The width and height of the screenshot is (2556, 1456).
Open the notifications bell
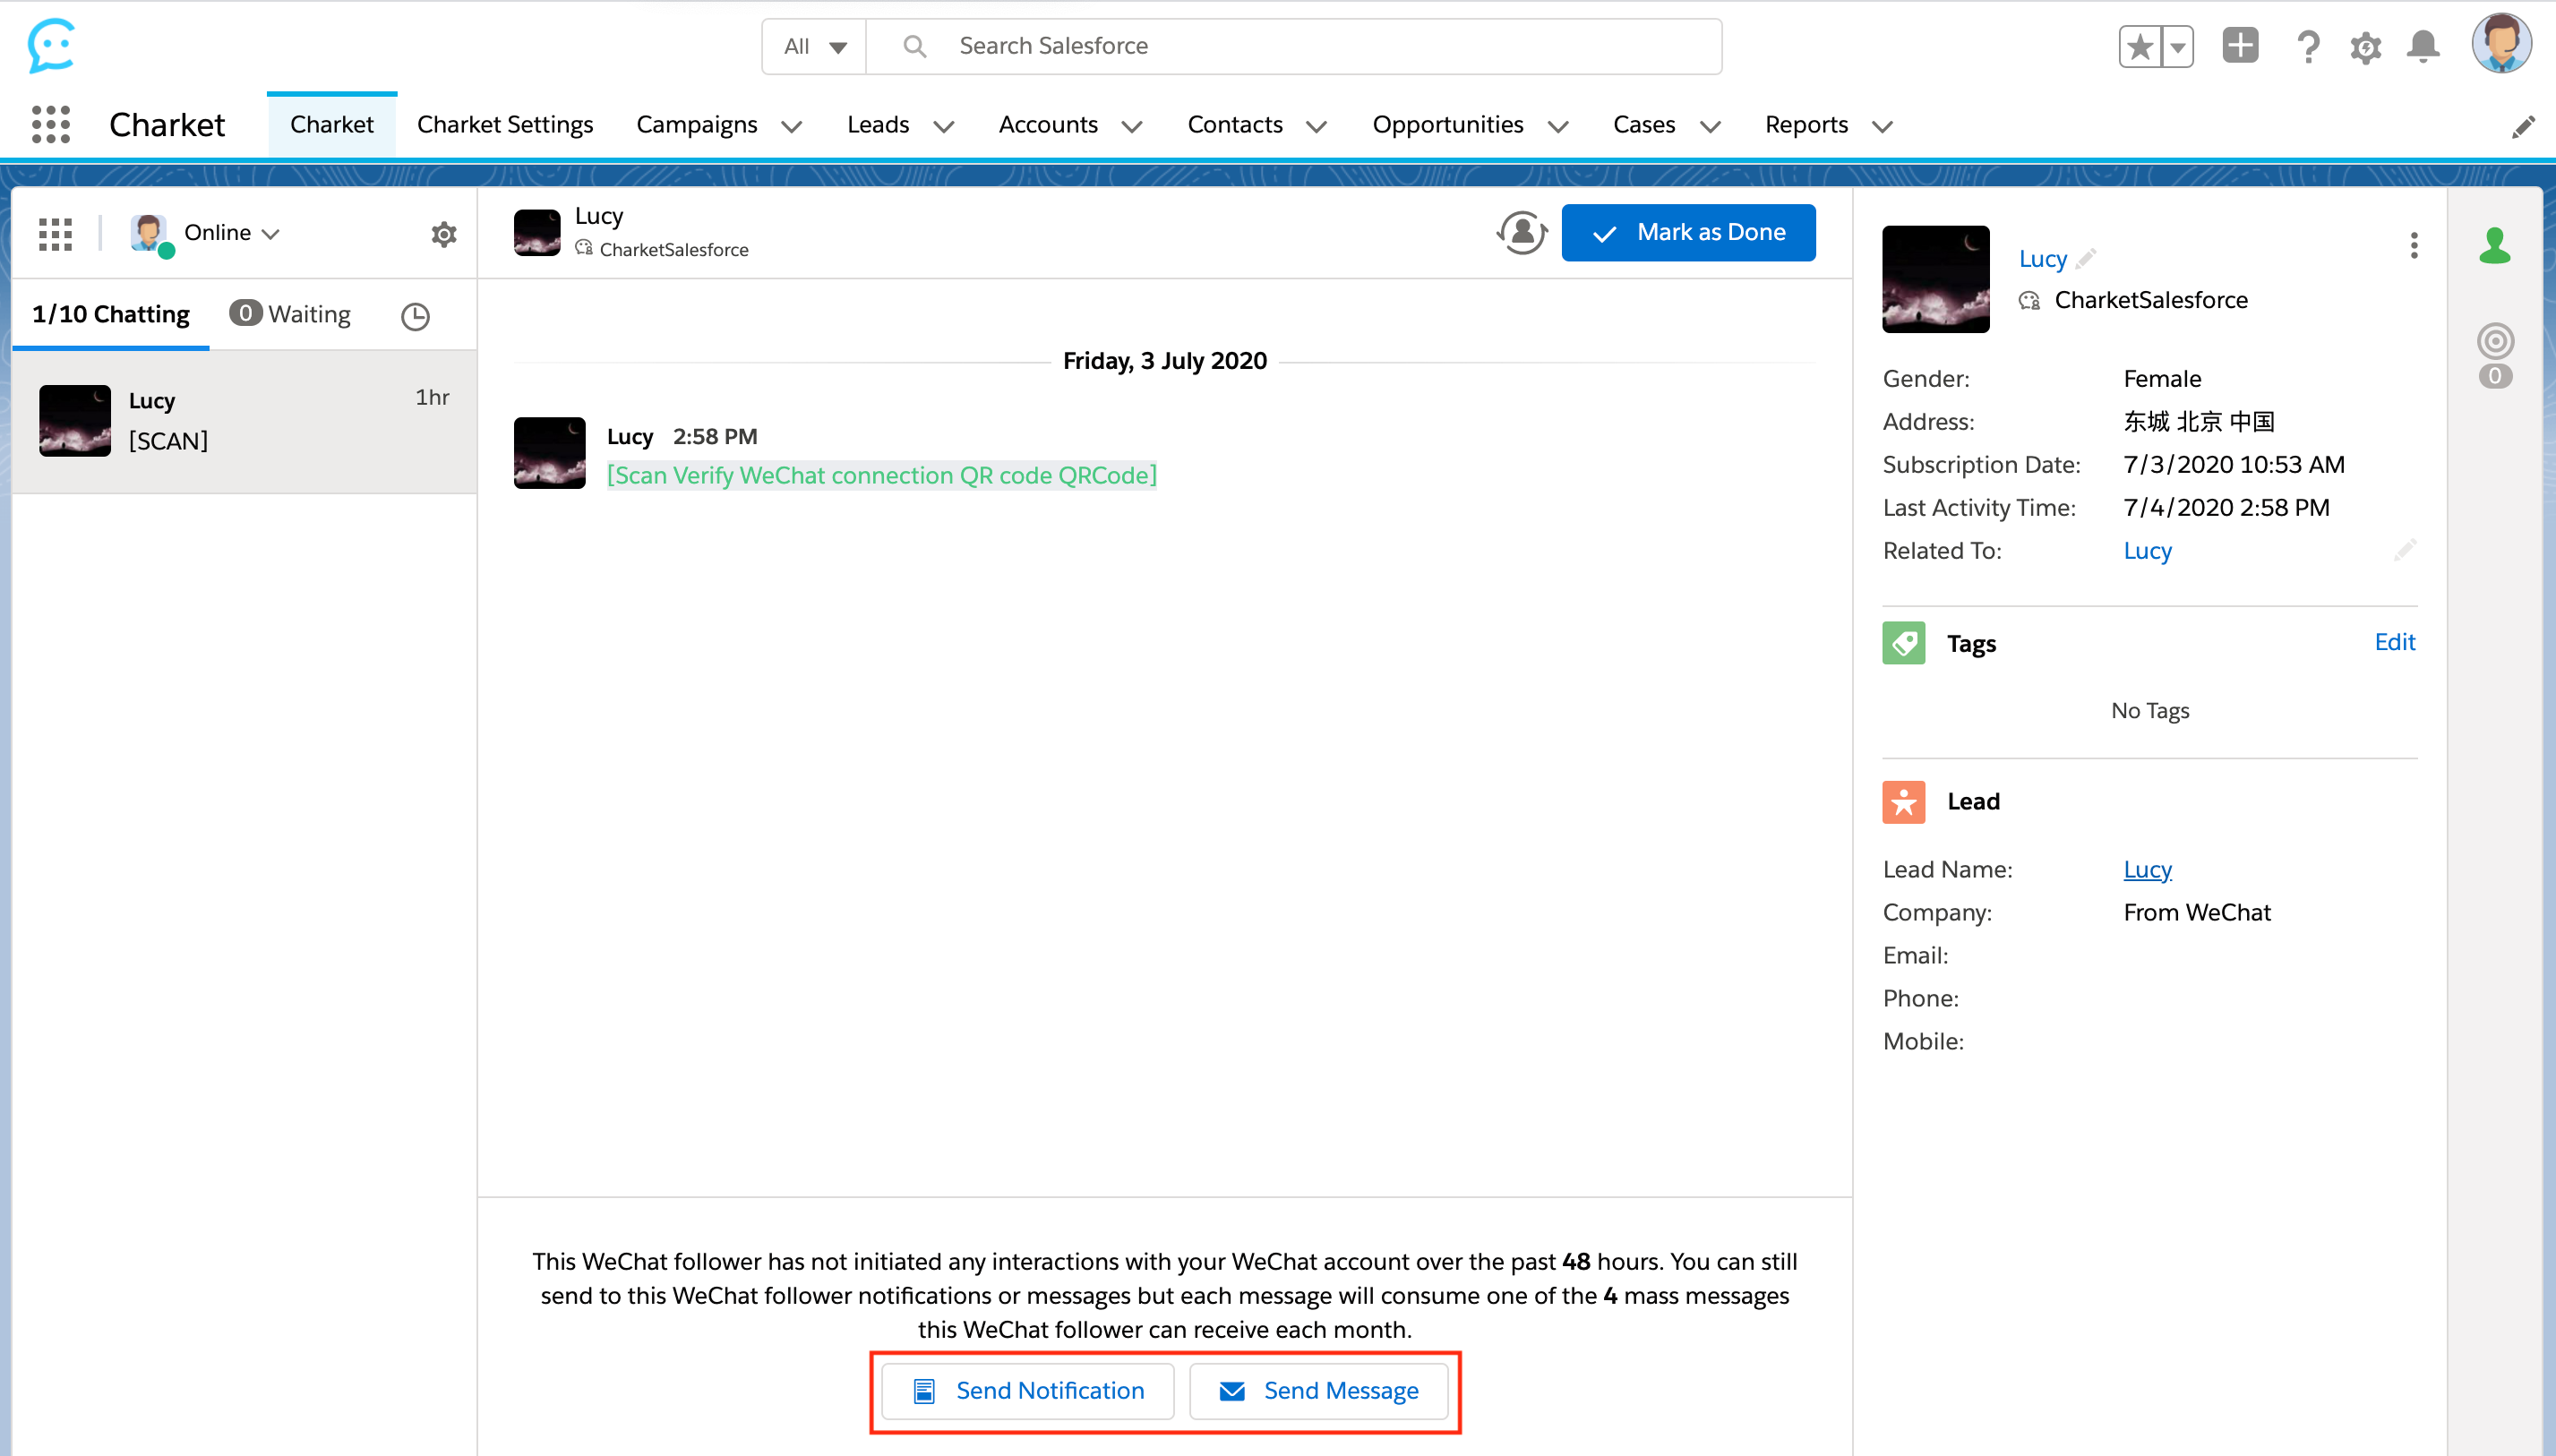(2422, 47)
